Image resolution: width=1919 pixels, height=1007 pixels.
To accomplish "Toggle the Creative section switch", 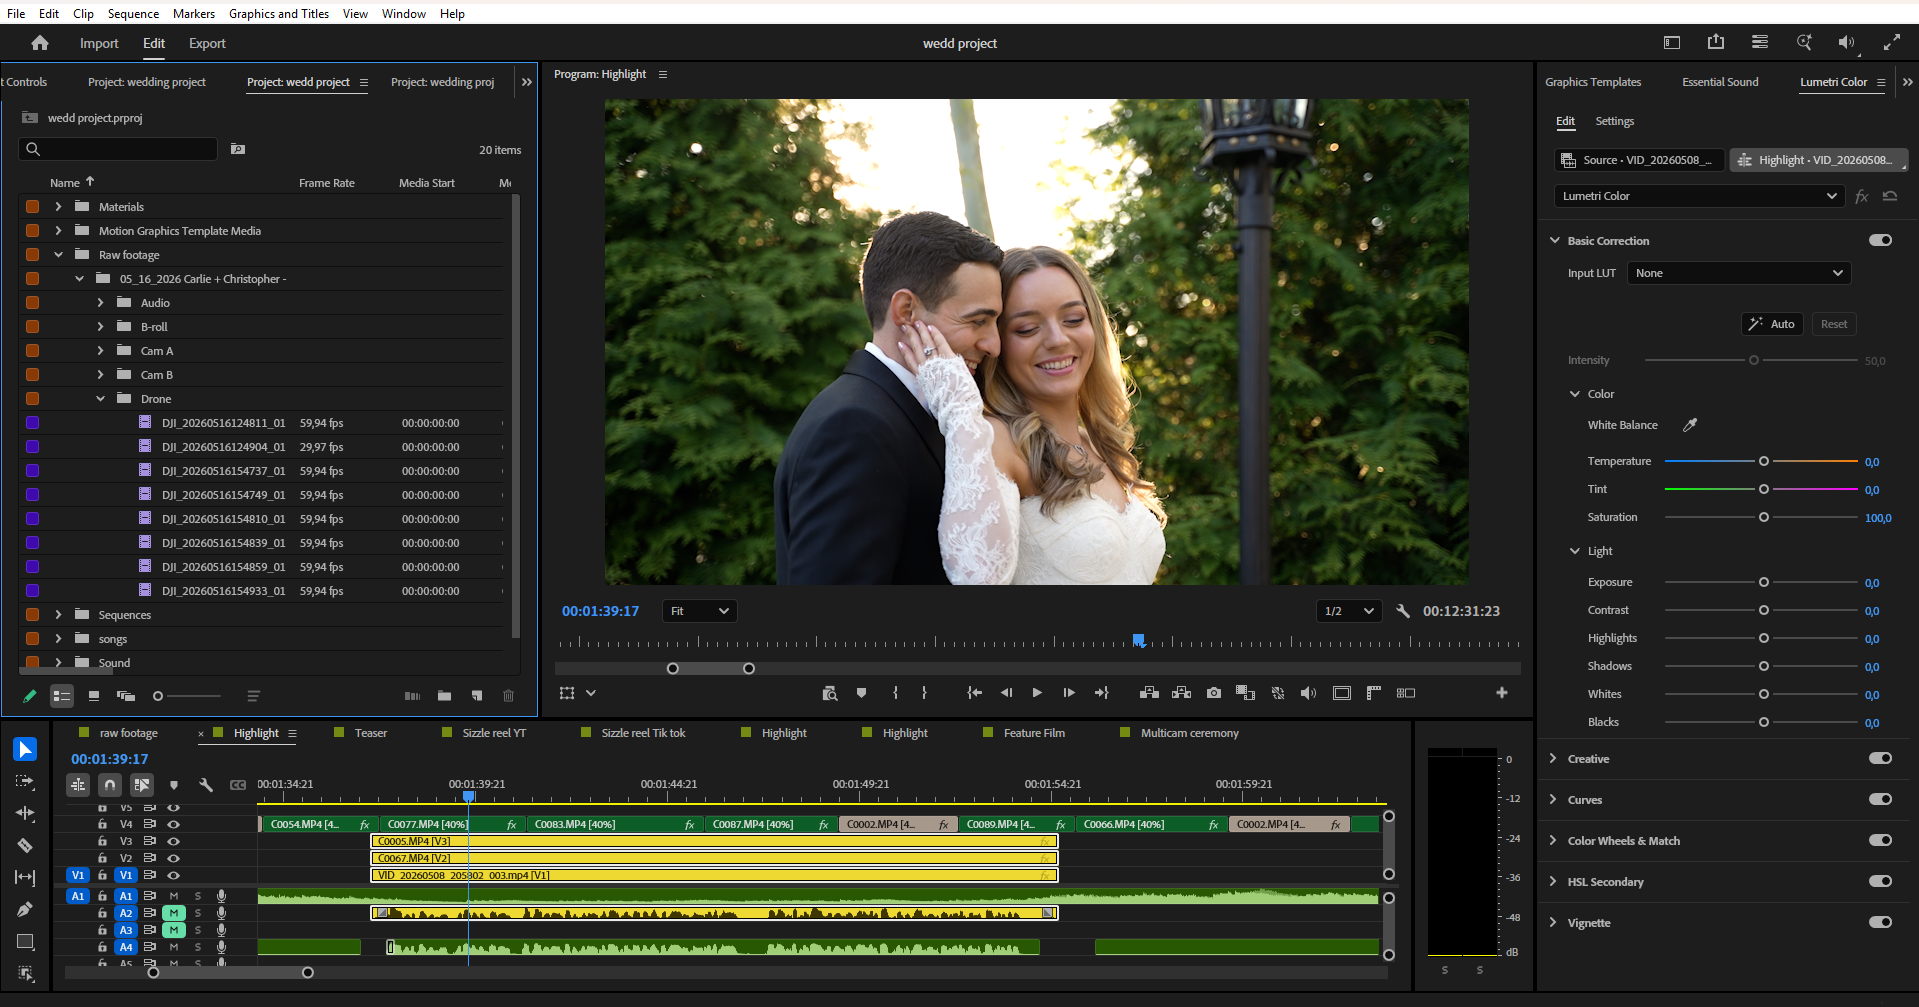I will [x=1880, y=758].
